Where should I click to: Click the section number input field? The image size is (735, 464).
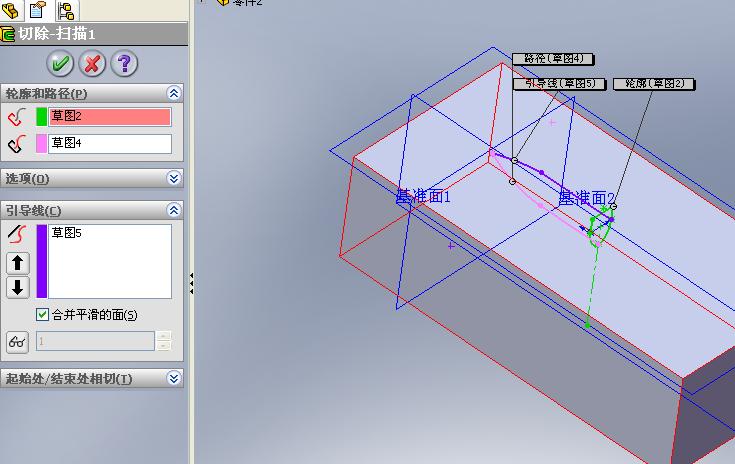click(95, 341)
